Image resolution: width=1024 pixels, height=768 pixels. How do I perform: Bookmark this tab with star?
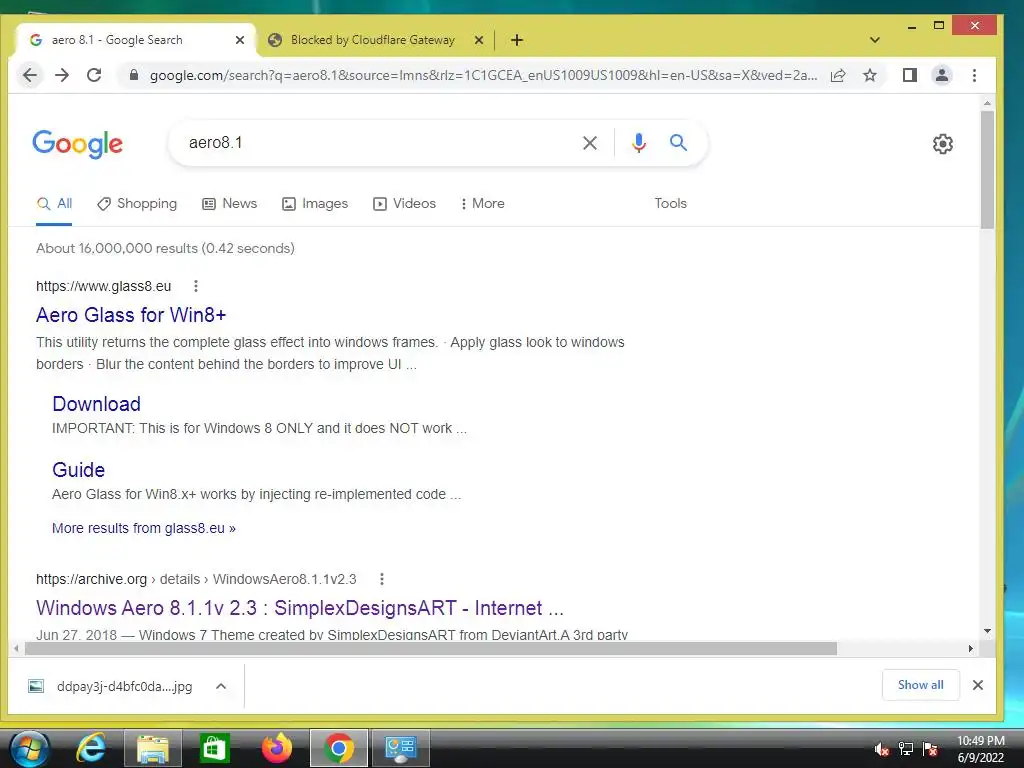click(x=870, y=75)
